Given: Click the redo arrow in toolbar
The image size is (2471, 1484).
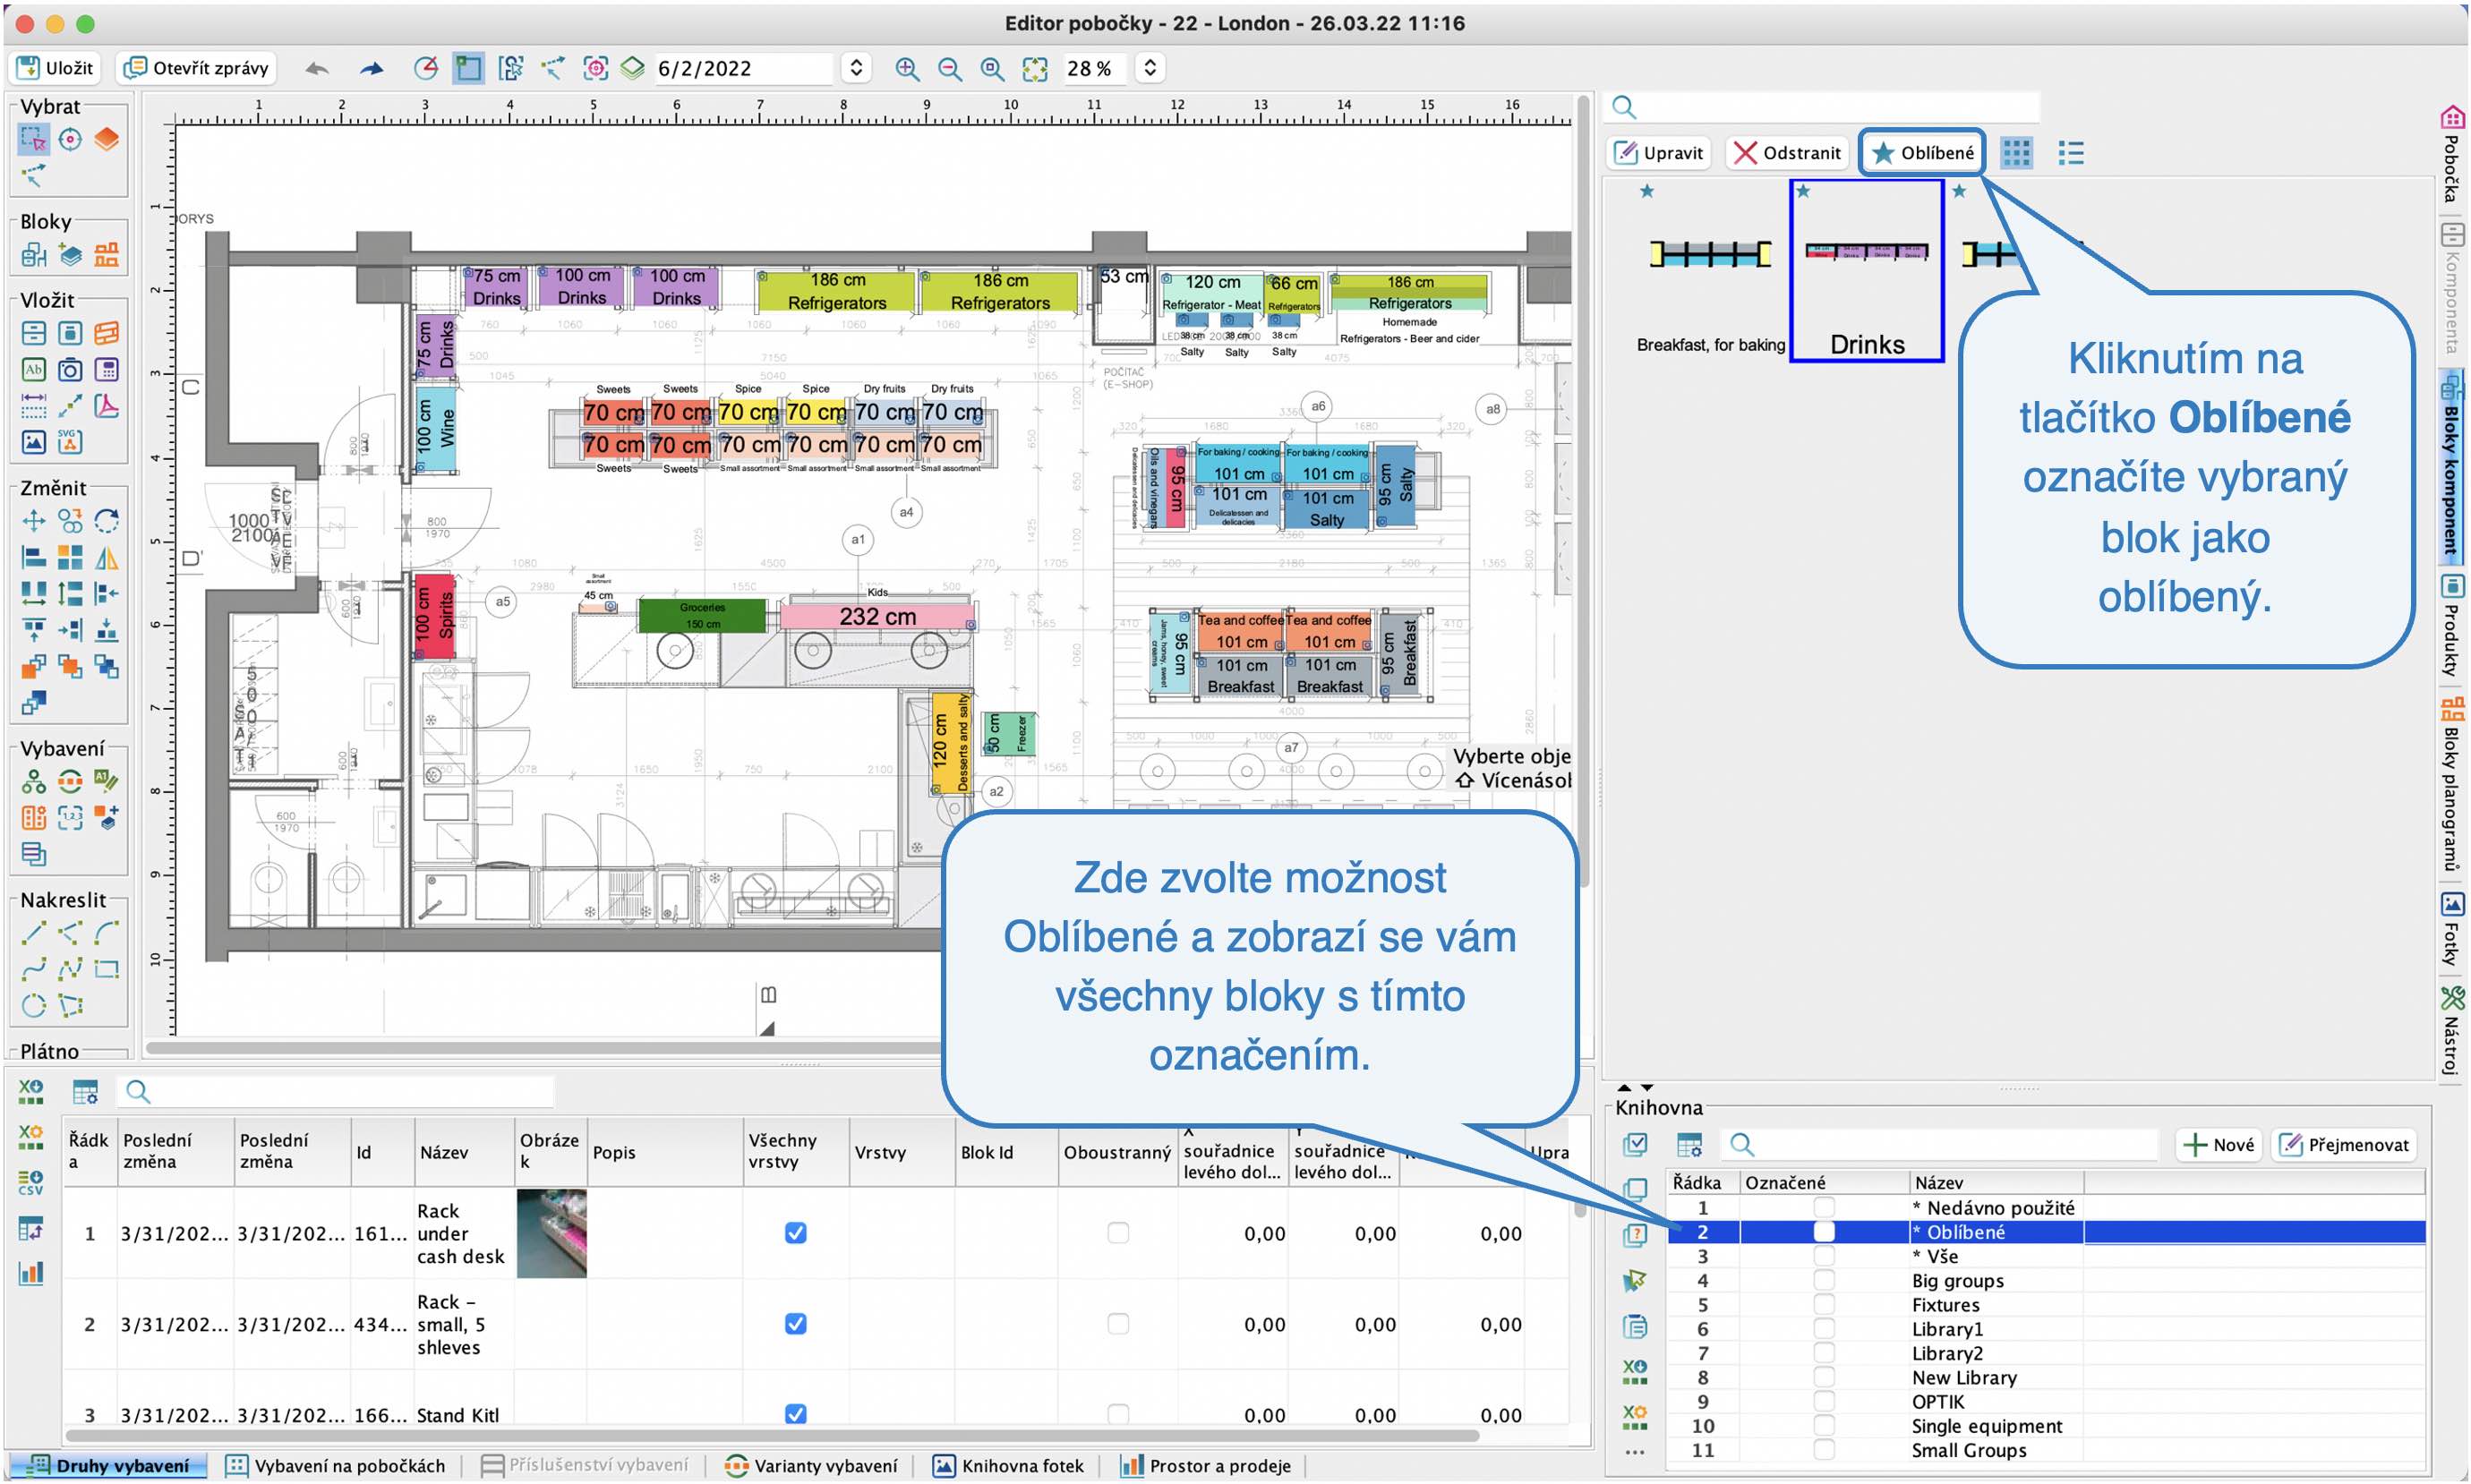Looking at the screenshot, I should coord(371,68).
